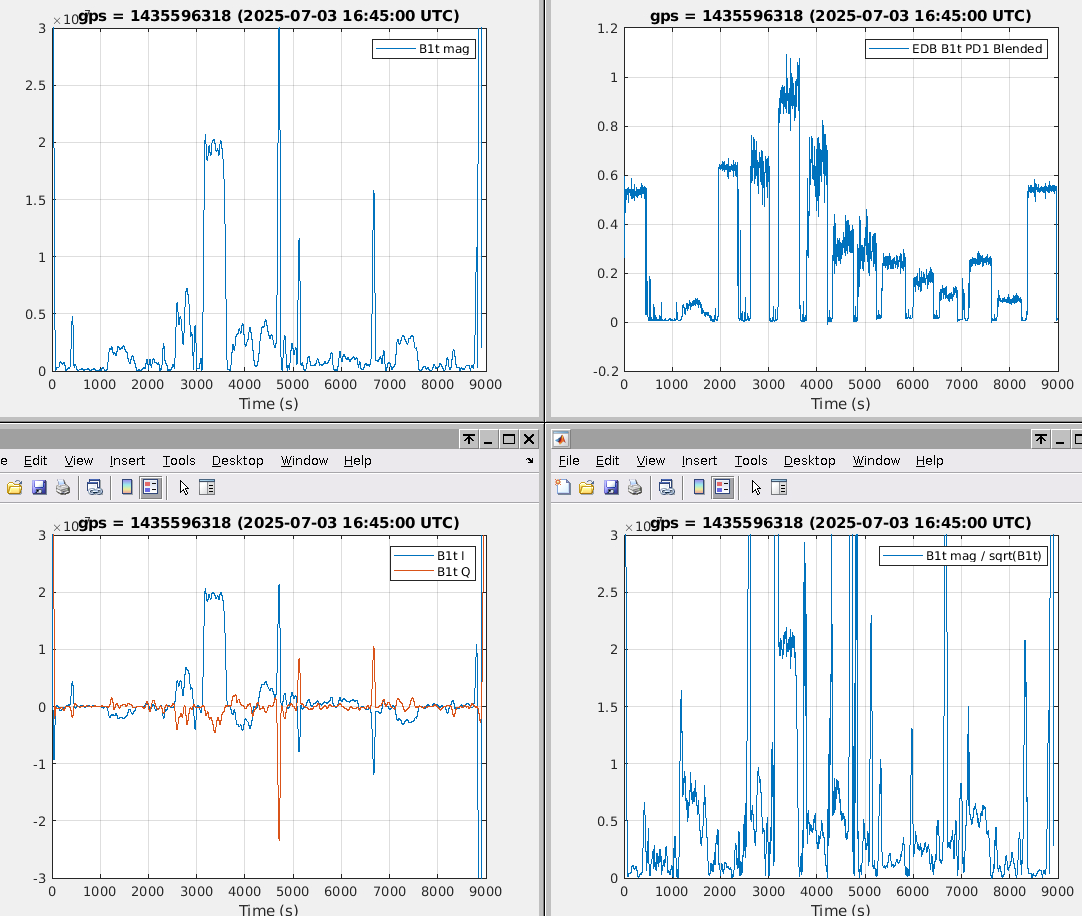The height and width of the screenshot is (916, 1082).
Task: Click Print Figure icon in left window toolbar
Action: (63, 487)
